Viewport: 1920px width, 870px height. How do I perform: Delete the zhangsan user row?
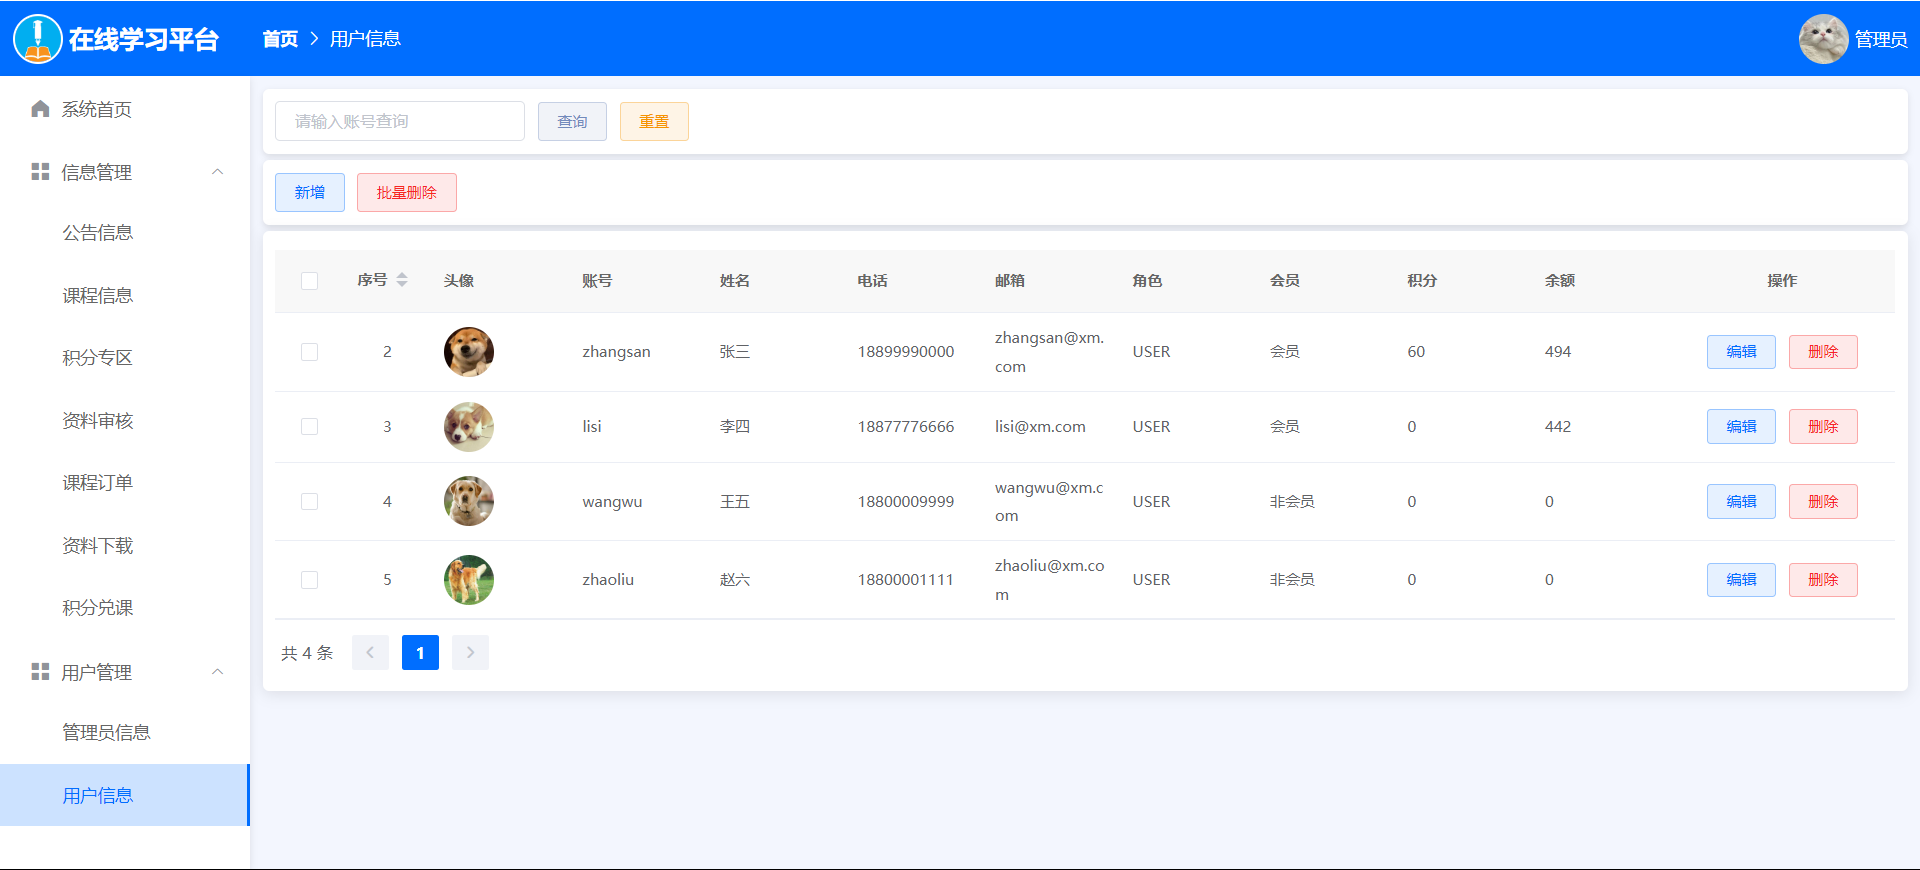[x=1823, y=352]
